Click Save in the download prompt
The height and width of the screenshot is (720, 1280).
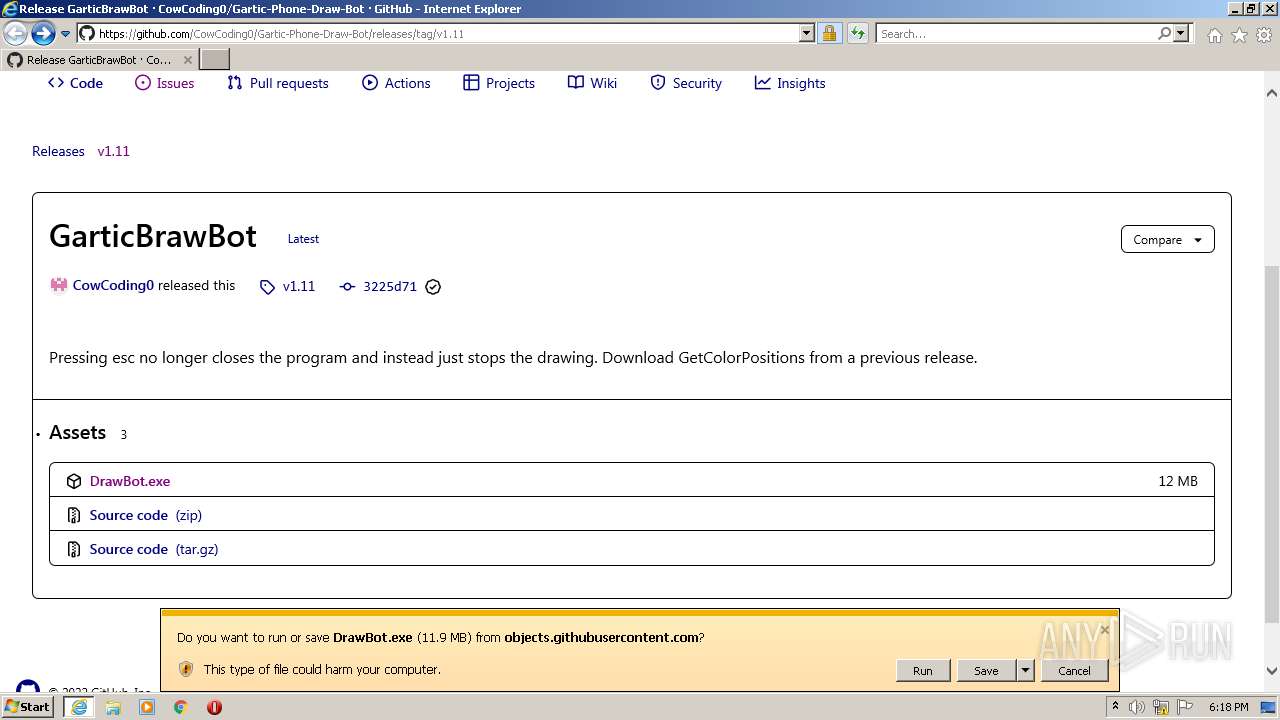click(x=986, y=671)
